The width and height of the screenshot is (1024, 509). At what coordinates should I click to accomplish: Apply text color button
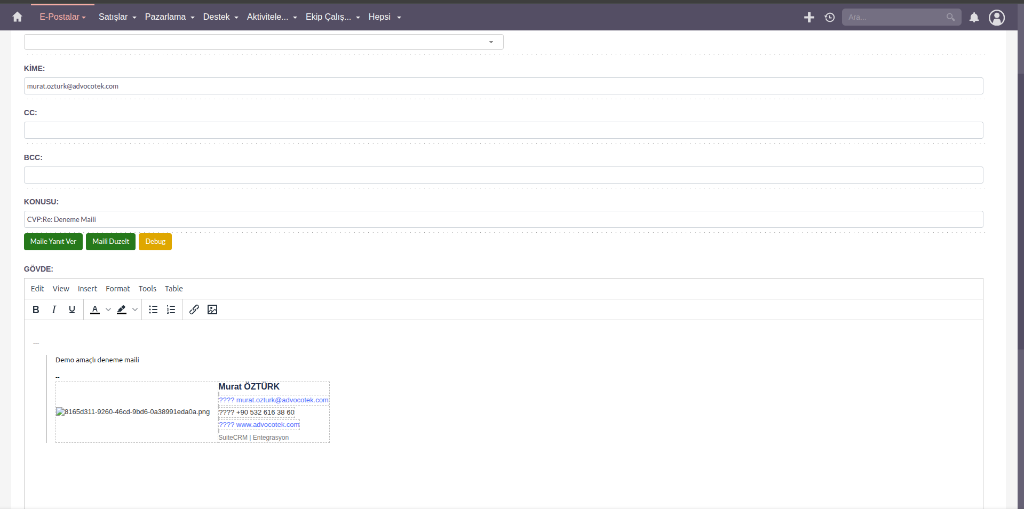click(x=95, y=310)
